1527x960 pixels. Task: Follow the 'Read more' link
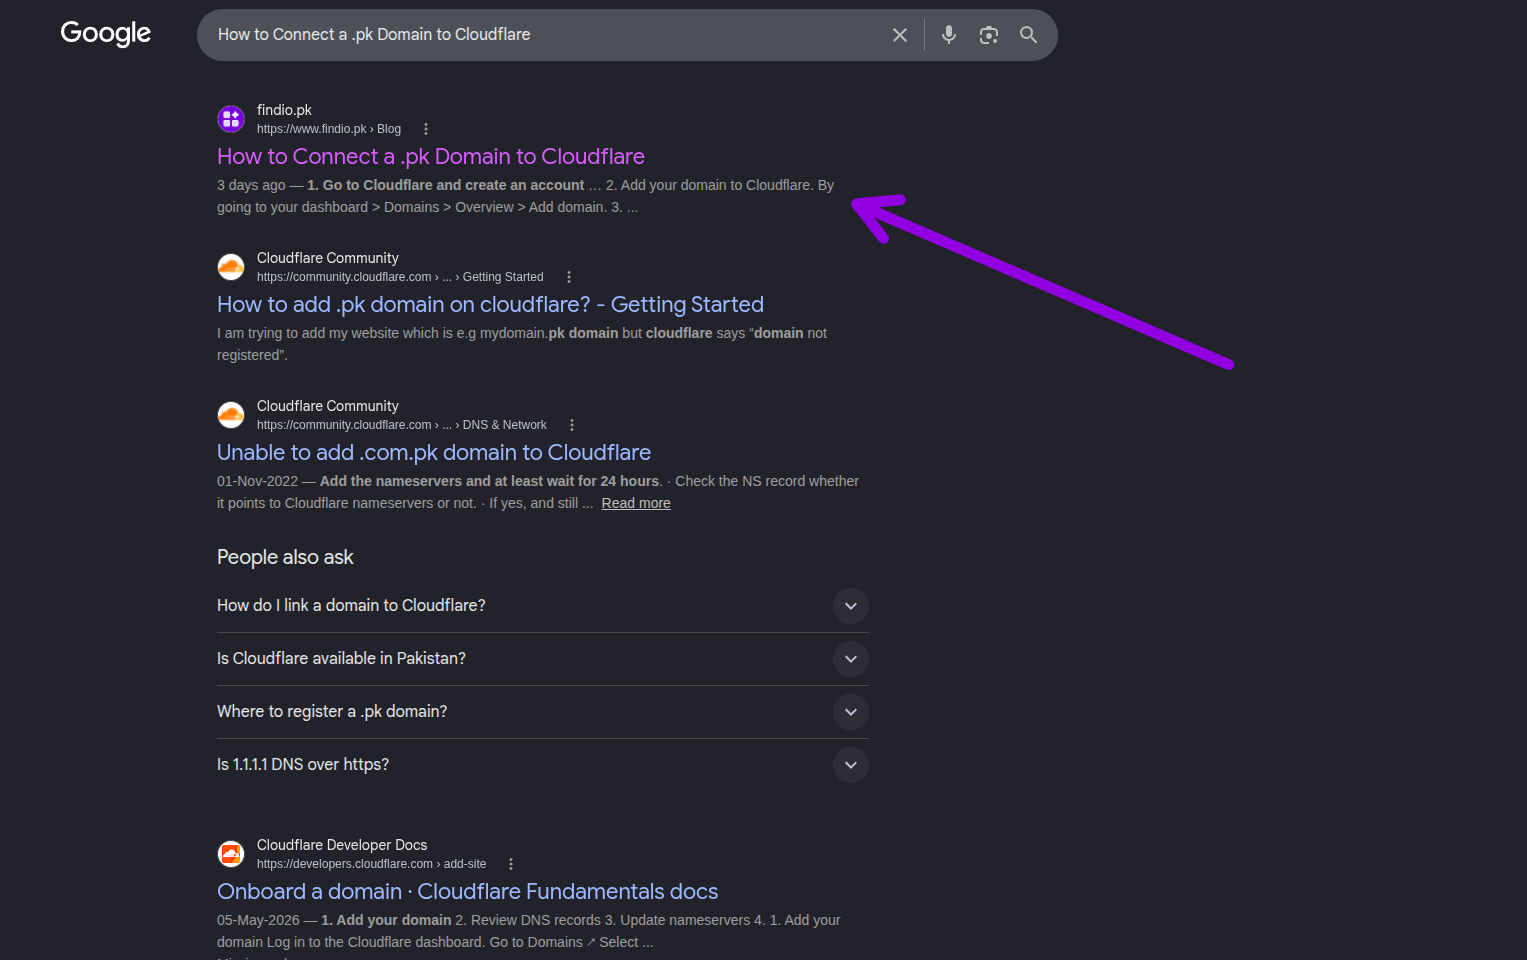point(636,503)
